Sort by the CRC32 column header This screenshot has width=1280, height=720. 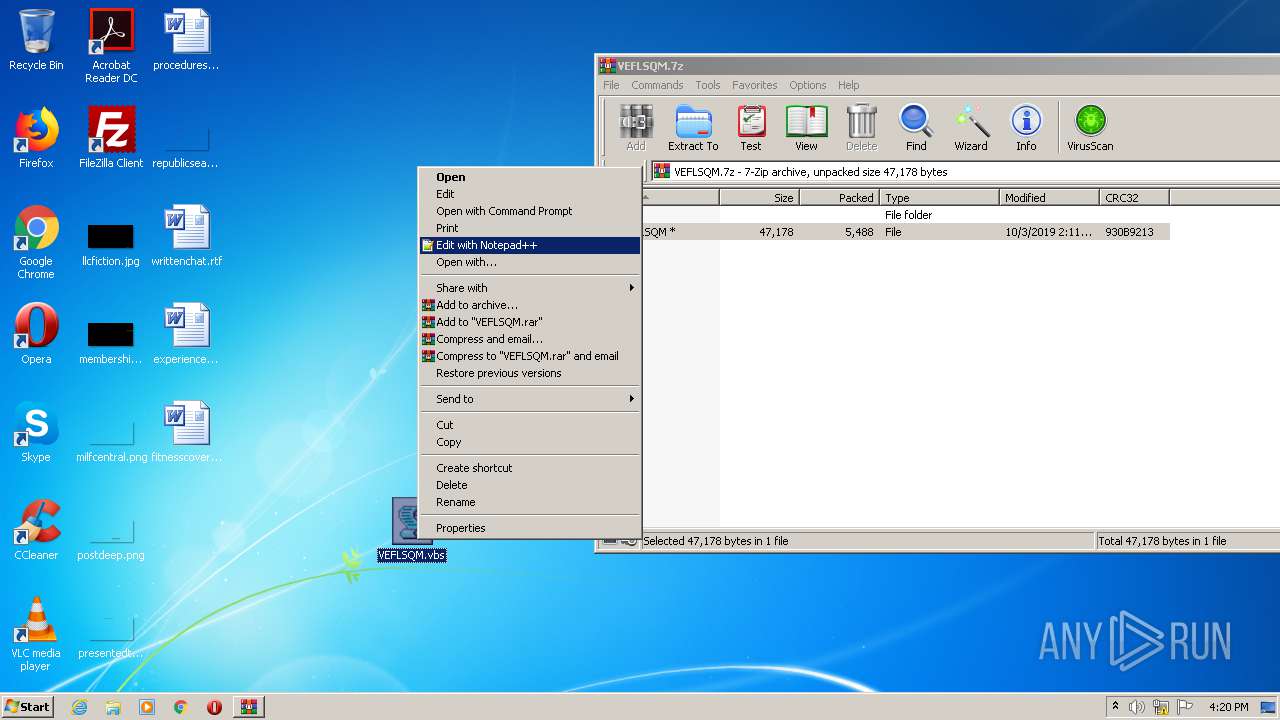[x=1134, y=198]
